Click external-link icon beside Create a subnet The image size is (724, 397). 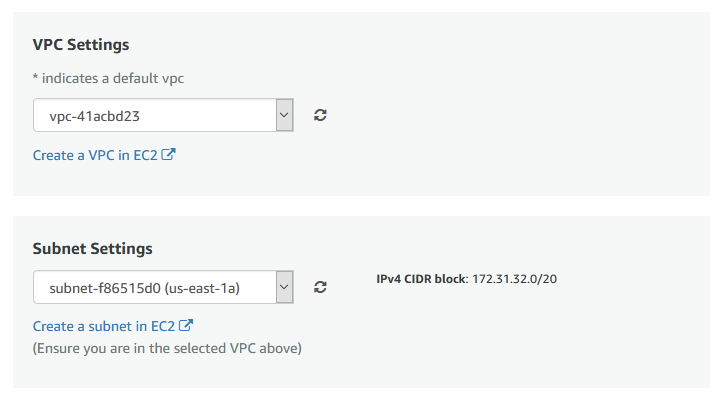click(186, 325)
